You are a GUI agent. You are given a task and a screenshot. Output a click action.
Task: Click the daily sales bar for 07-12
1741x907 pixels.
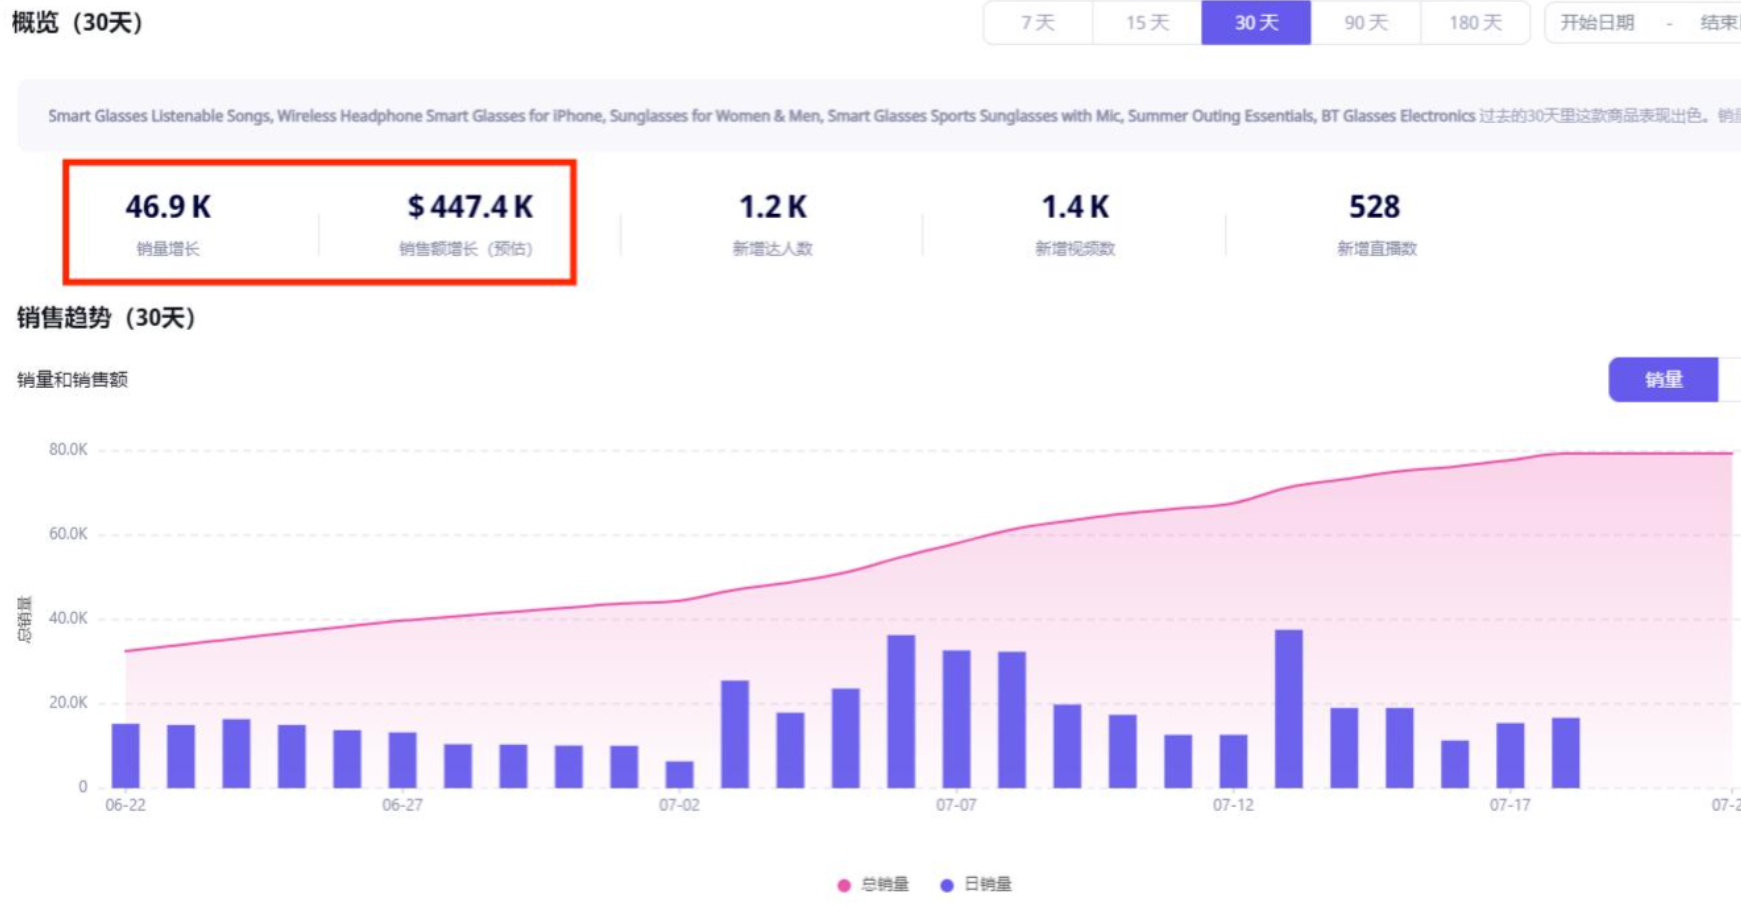coord(1234,761)
